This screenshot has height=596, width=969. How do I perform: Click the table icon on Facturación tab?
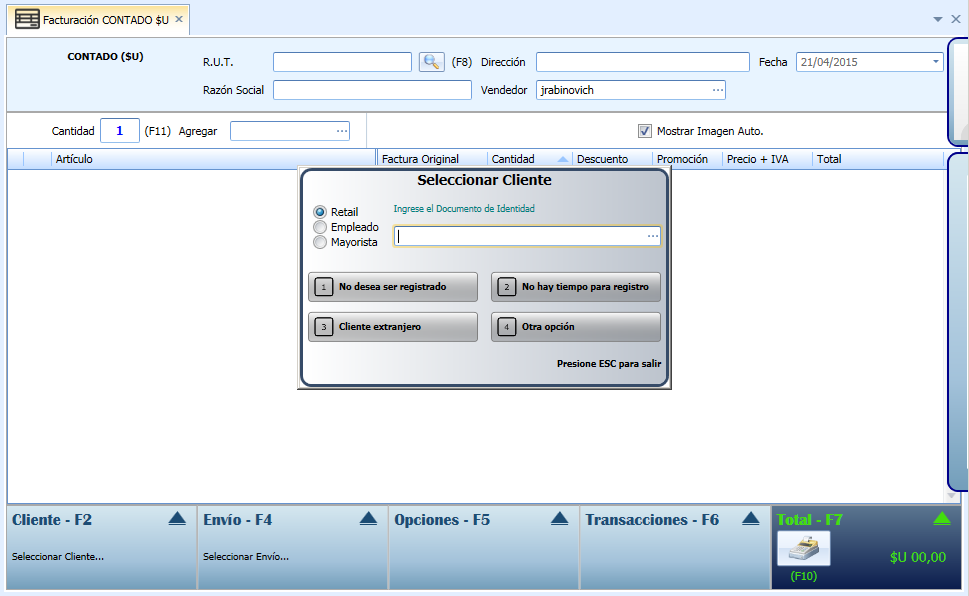point(27,20)
